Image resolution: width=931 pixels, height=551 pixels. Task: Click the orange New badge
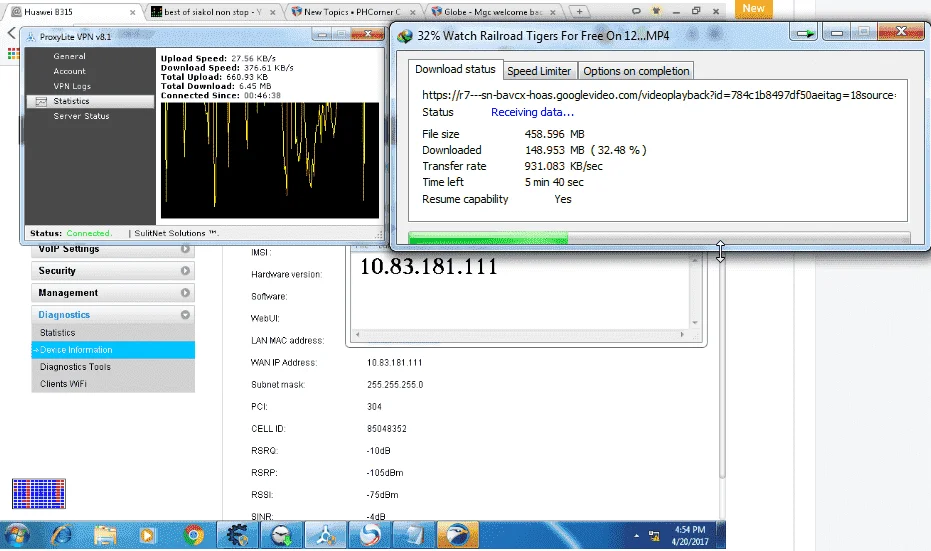coord(753,8)
